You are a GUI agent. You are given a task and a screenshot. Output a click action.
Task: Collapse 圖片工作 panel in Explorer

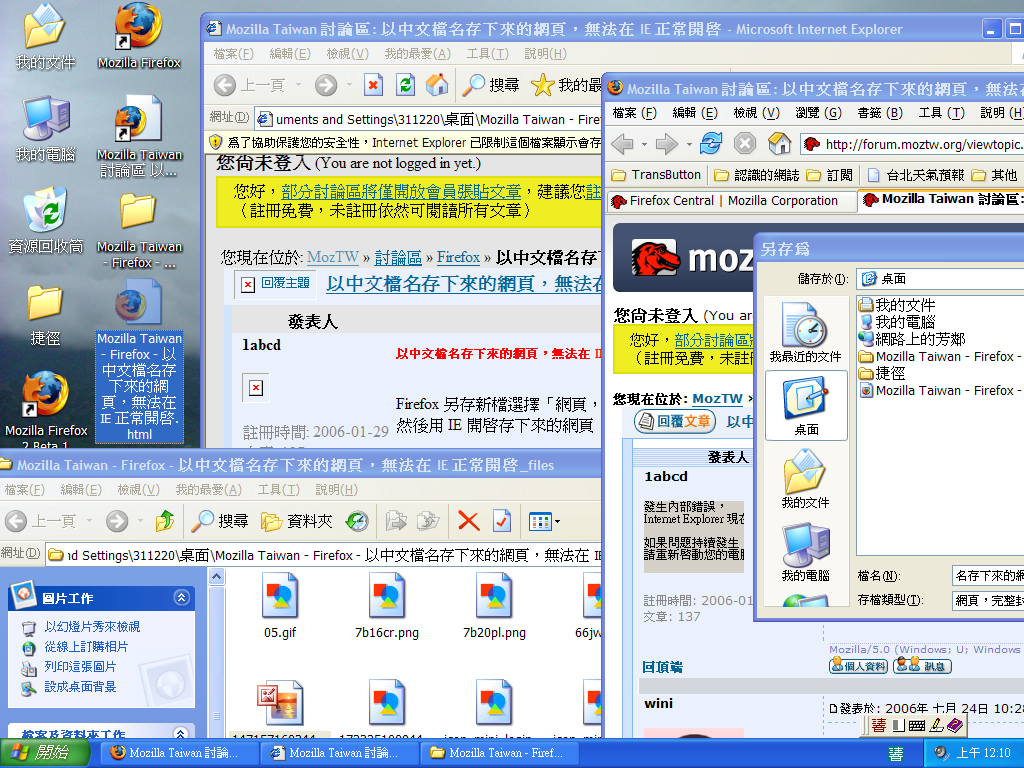tap(182, 597)
